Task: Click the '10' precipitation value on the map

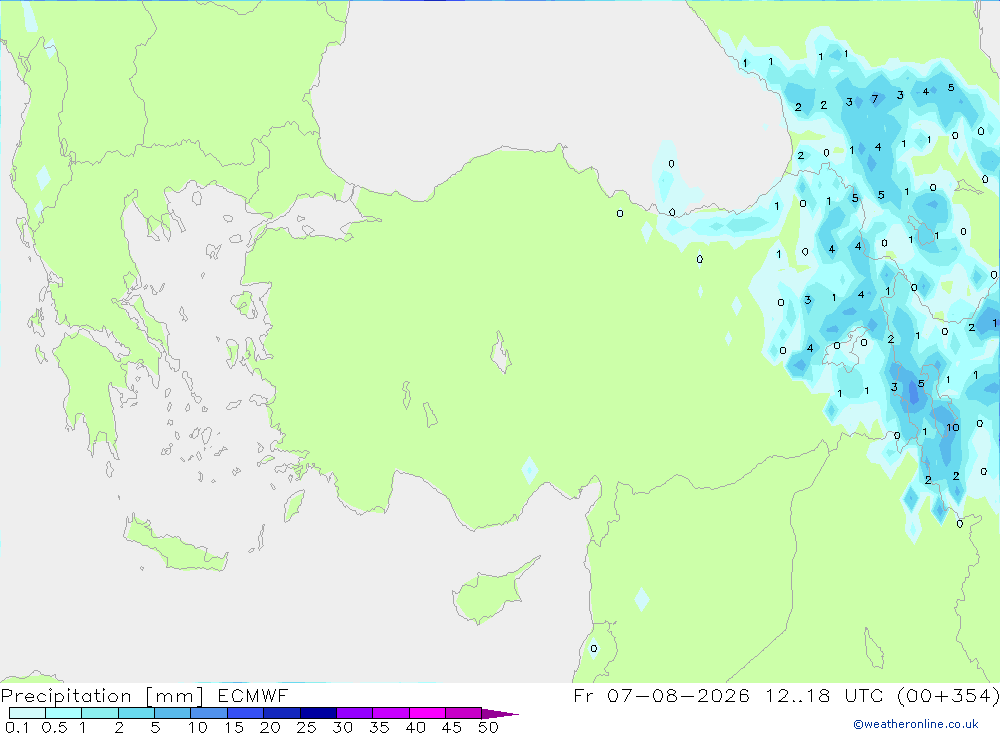Action: coord(952,427)
